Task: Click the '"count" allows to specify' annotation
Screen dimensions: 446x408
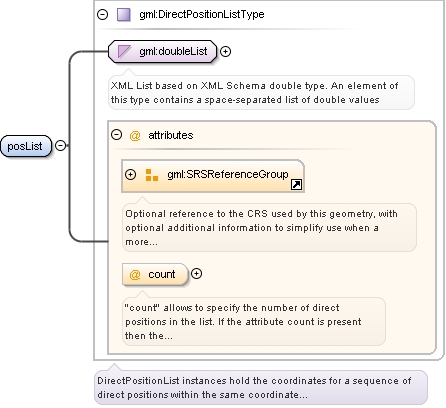Action: 254,322
